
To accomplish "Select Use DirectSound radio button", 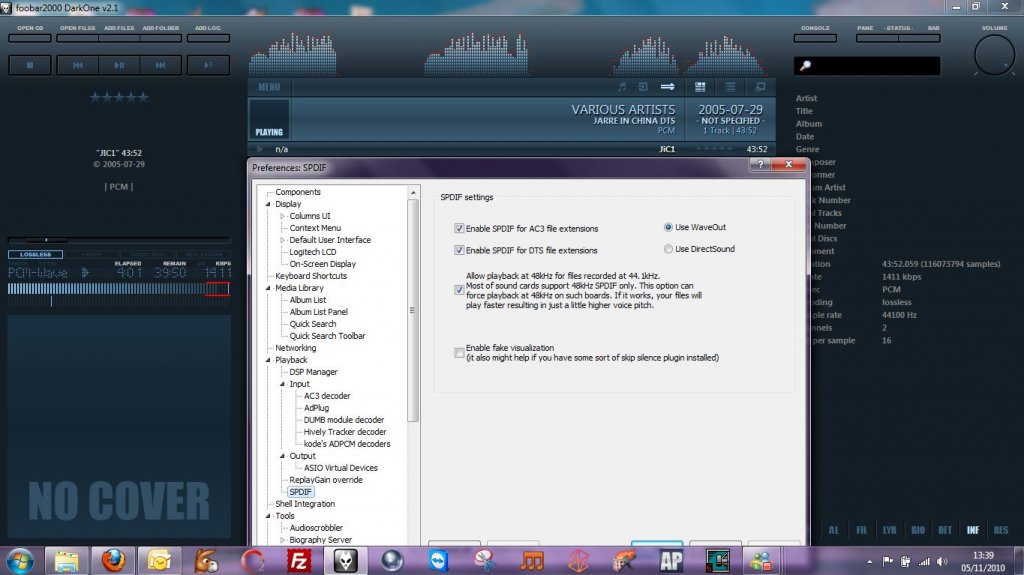I will pyautogui.click(x=668, y=249).
